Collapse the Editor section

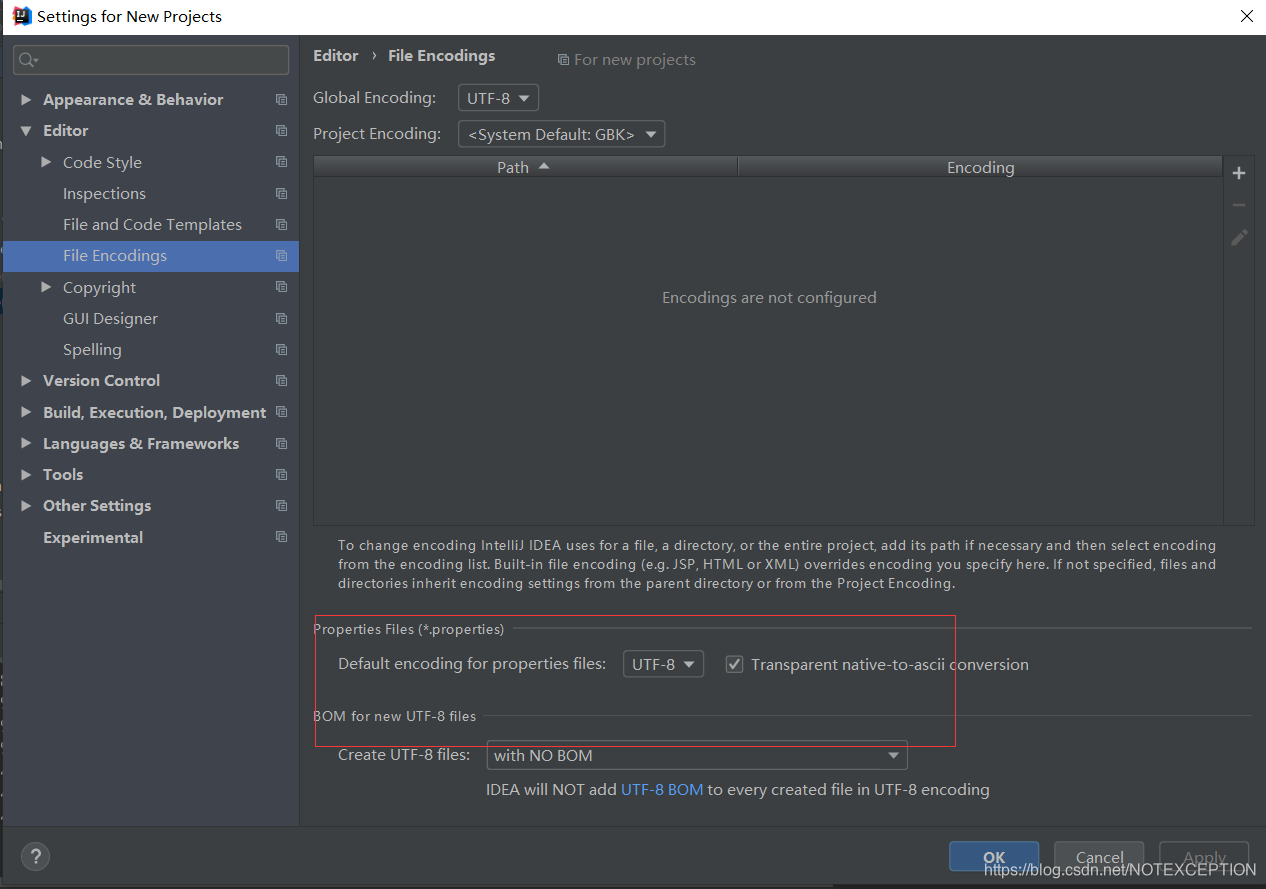(x=26, y=131)
